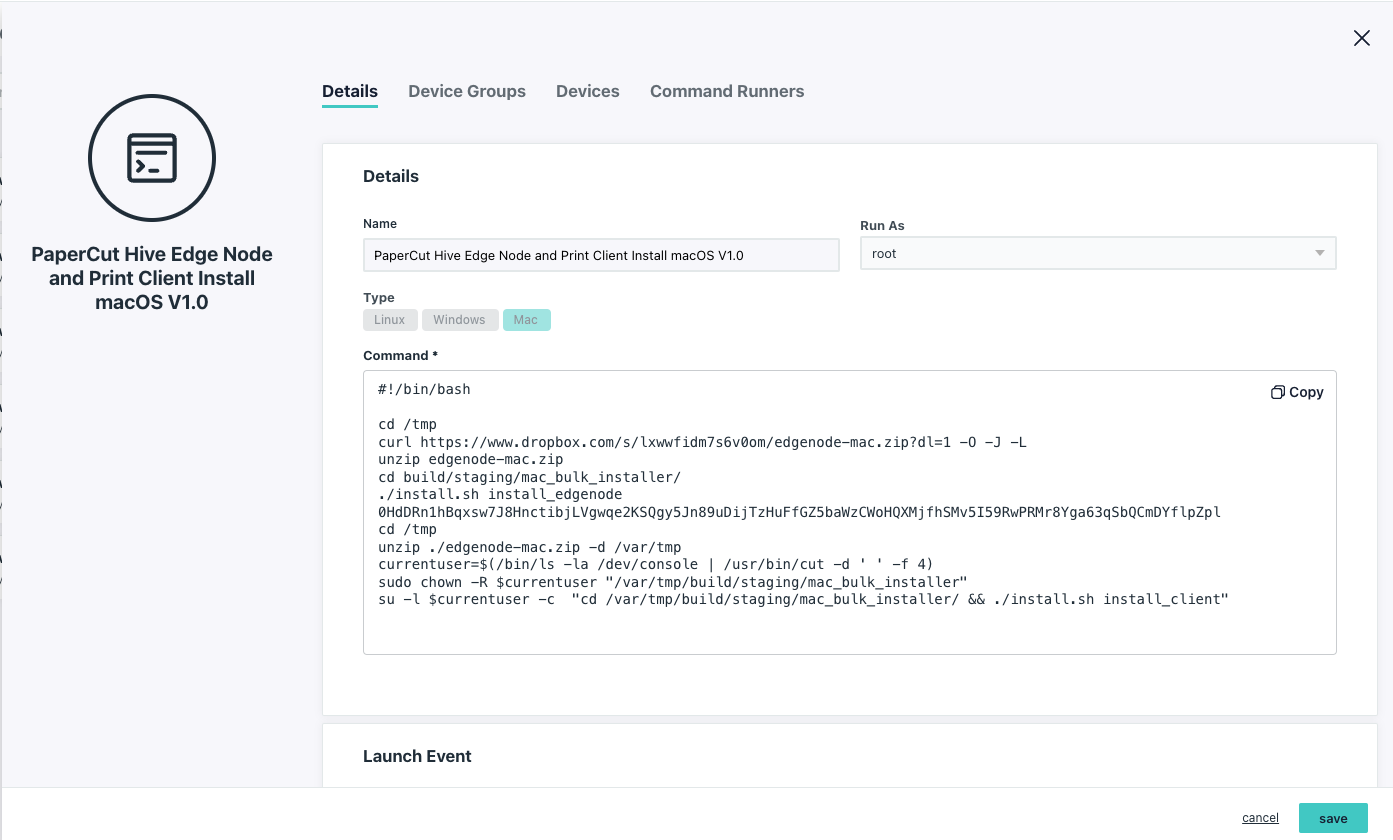
Task: Switch to the Details tab
Action: (350, 91)
